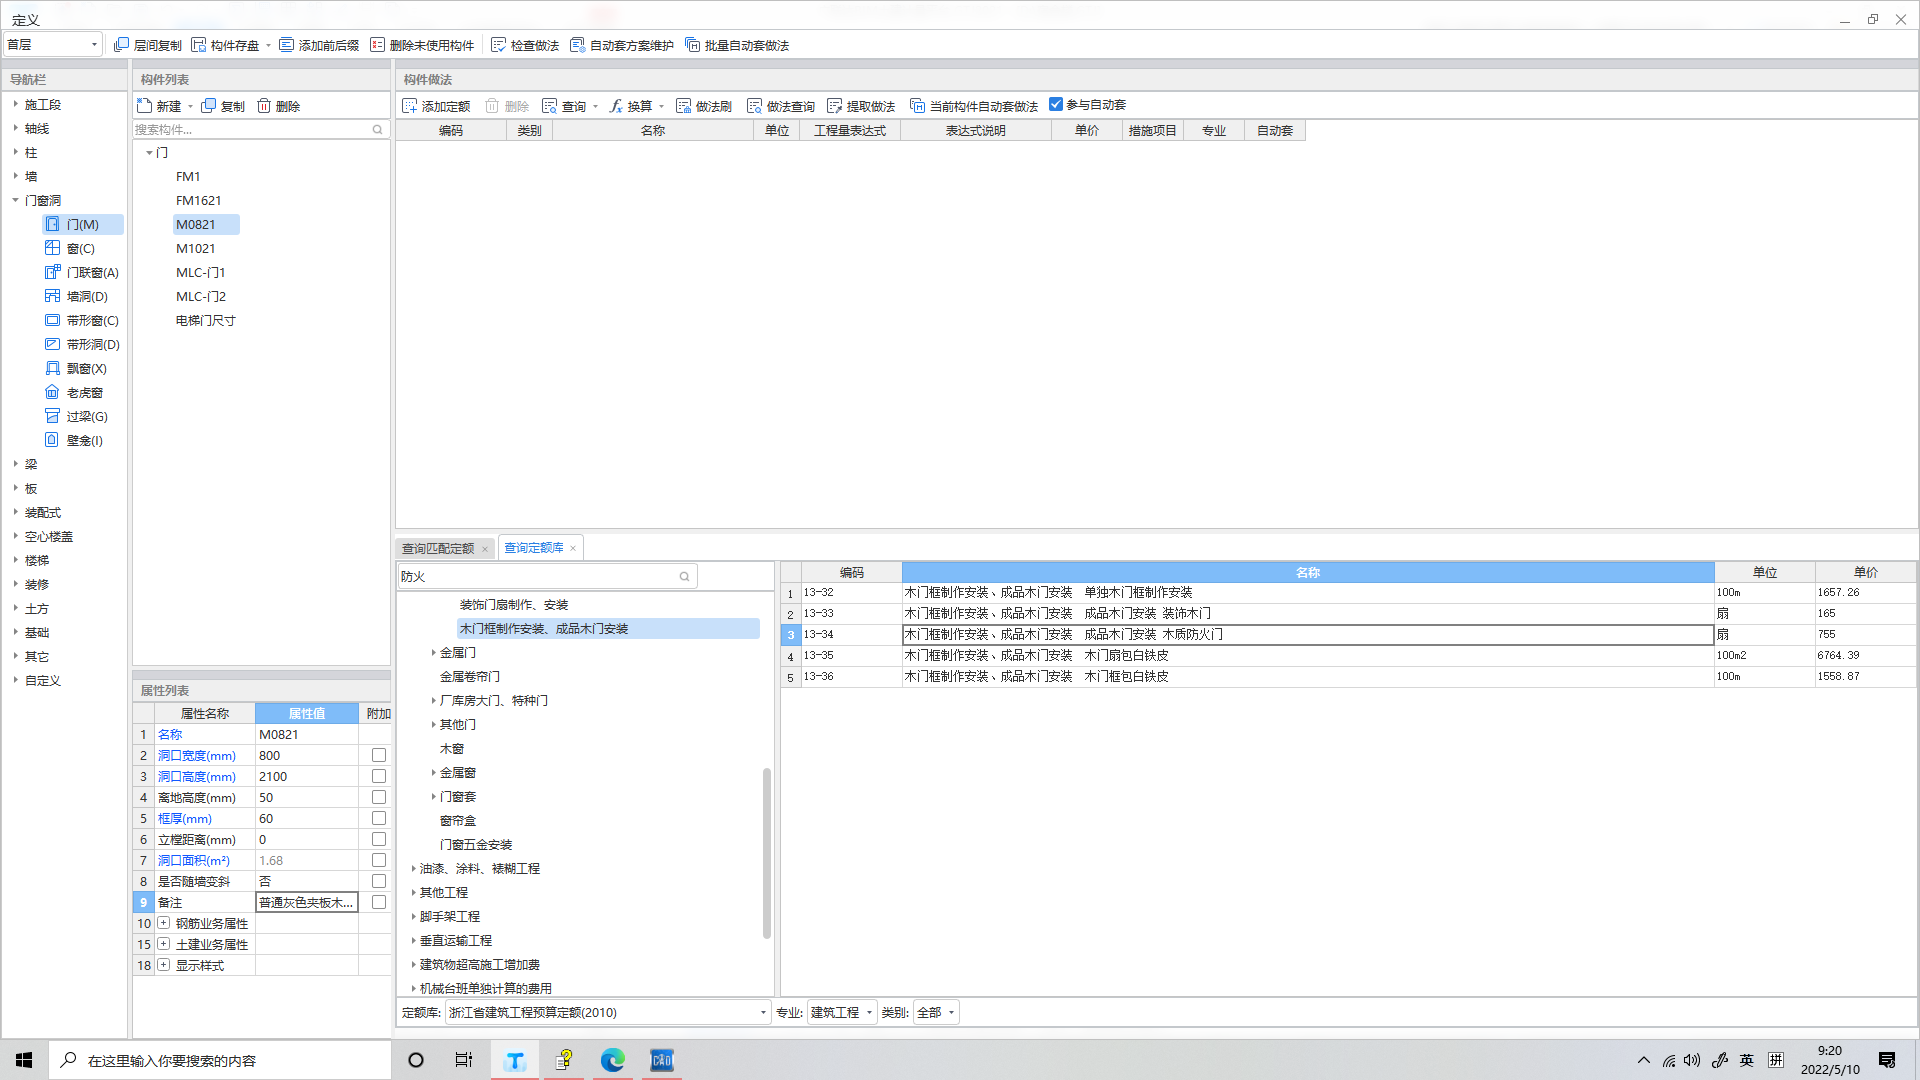
Task: Open 专业 dropdown 建筑工程
Action: tap(842, 1012)
